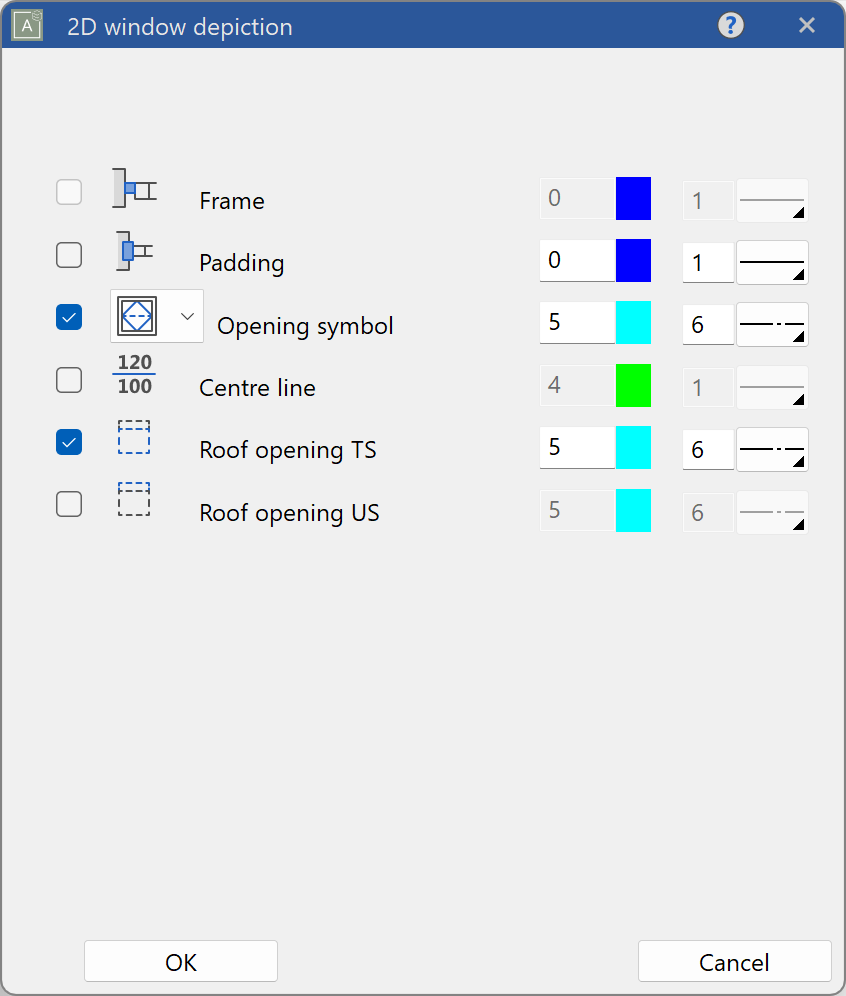Enable the Centre line checkbox
This screenshot has height=996, width=846.
pos(69,380)
